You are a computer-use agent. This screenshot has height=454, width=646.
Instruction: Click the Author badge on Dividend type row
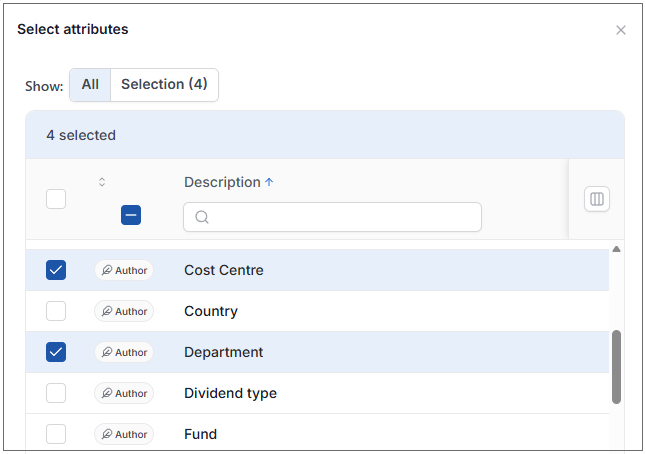(x=124, y=393)
